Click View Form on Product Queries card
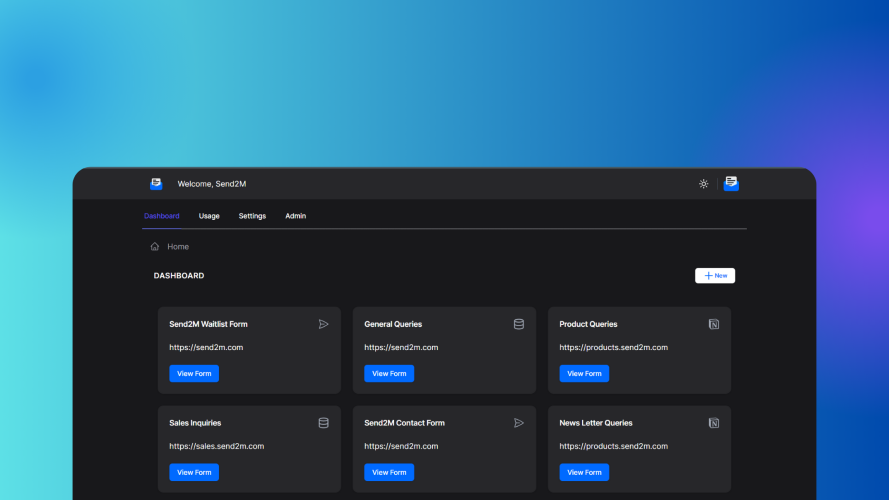 (x=584, y=373)
